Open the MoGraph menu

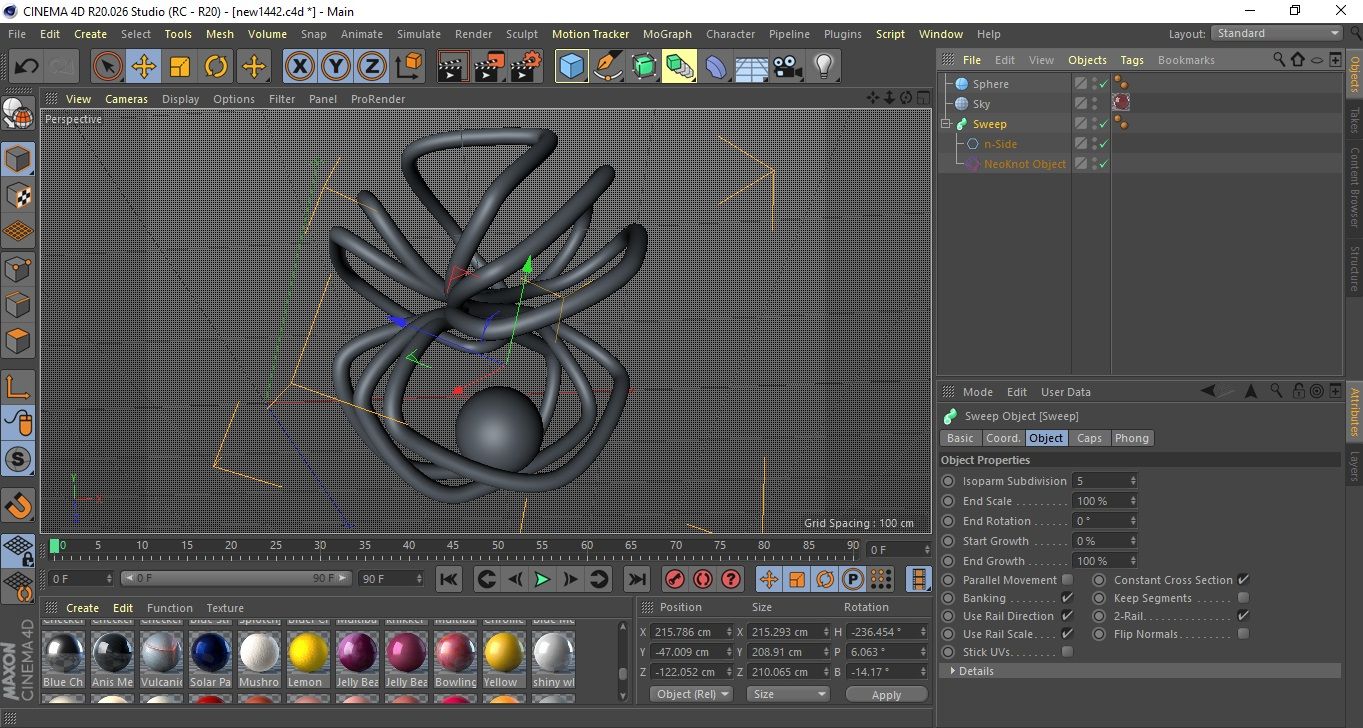click(x=667, y=34)
